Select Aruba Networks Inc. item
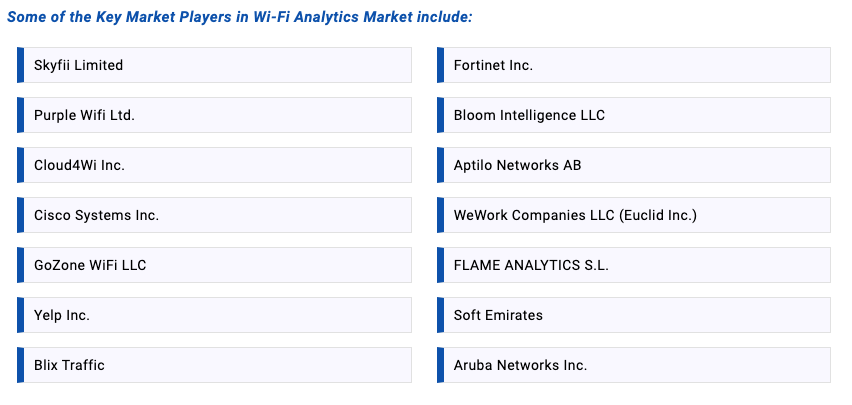 coord(520,365)
